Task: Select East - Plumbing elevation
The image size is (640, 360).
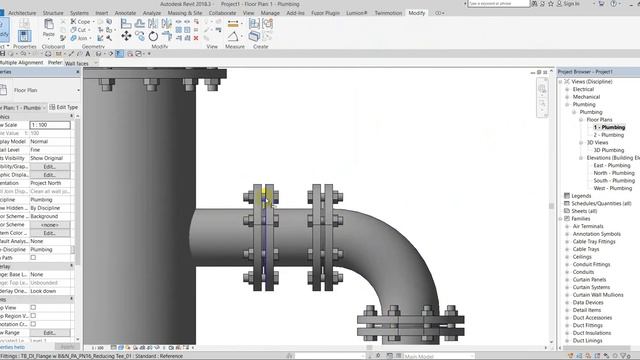Action: tap(611, 165)
